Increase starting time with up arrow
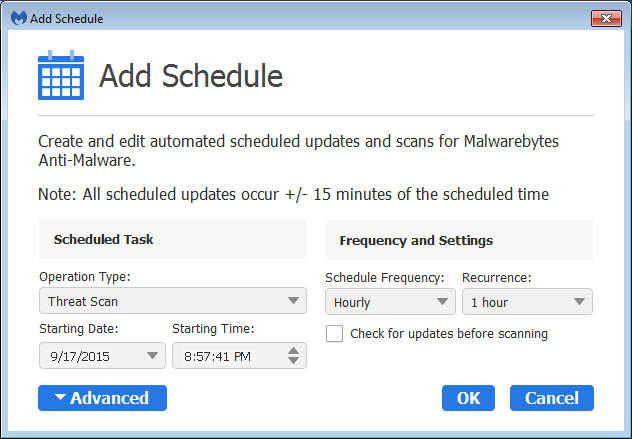 (293, 351)
